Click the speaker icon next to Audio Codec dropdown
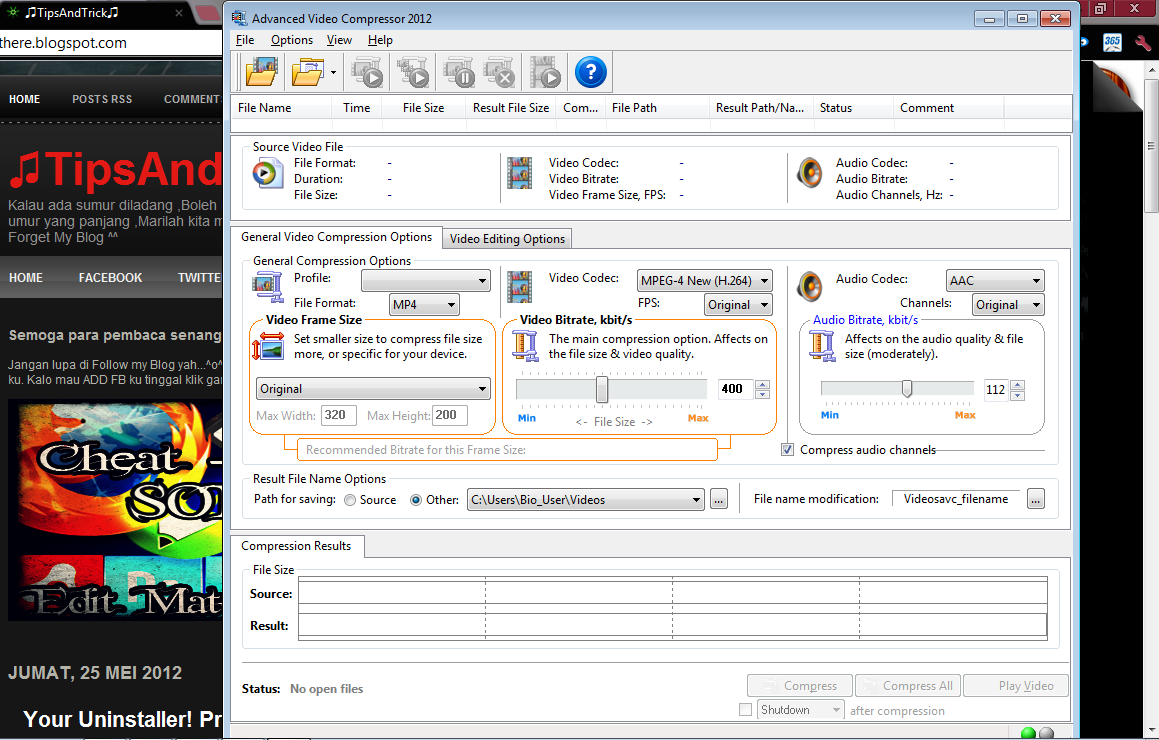 [x=810, y=287]
